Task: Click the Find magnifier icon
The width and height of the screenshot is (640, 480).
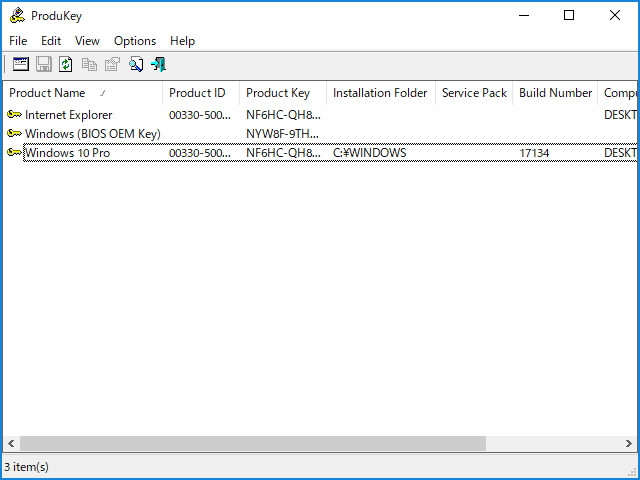Action: pyautogui.click(x=135, y=64)
